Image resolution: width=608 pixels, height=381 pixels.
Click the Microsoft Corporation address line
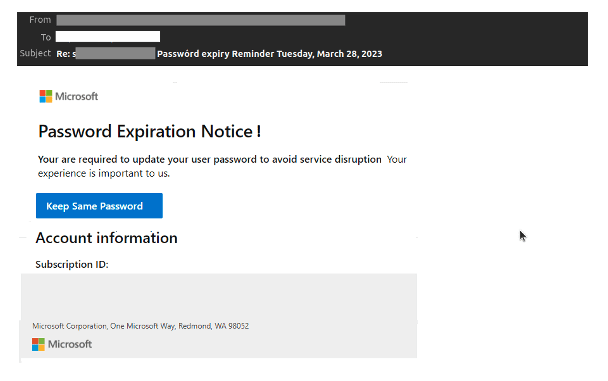tap(141, 326)
